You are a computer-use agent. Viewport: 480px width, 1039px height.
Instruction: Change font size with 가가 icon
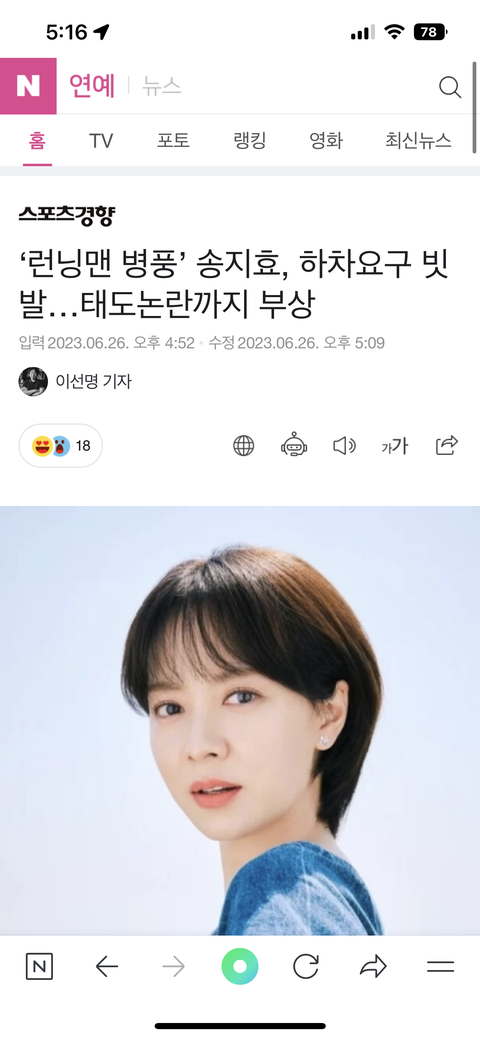pos(394,447)
